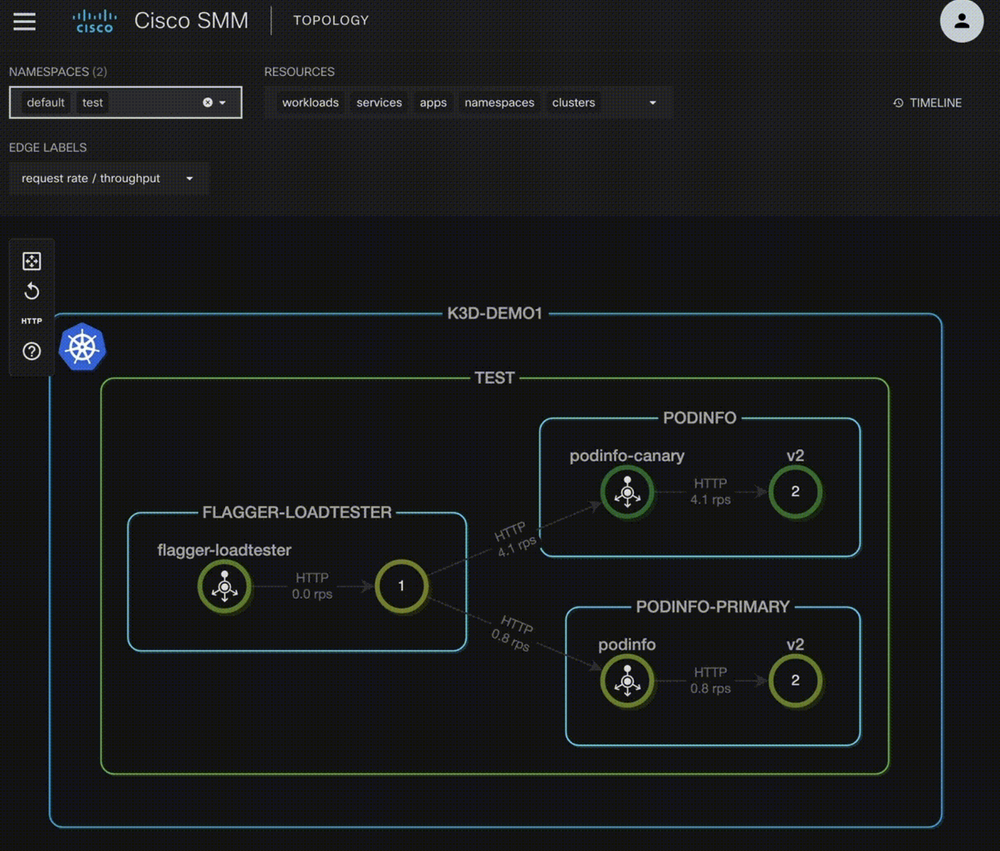Select the test namespace chip

[x=92, y=102]
